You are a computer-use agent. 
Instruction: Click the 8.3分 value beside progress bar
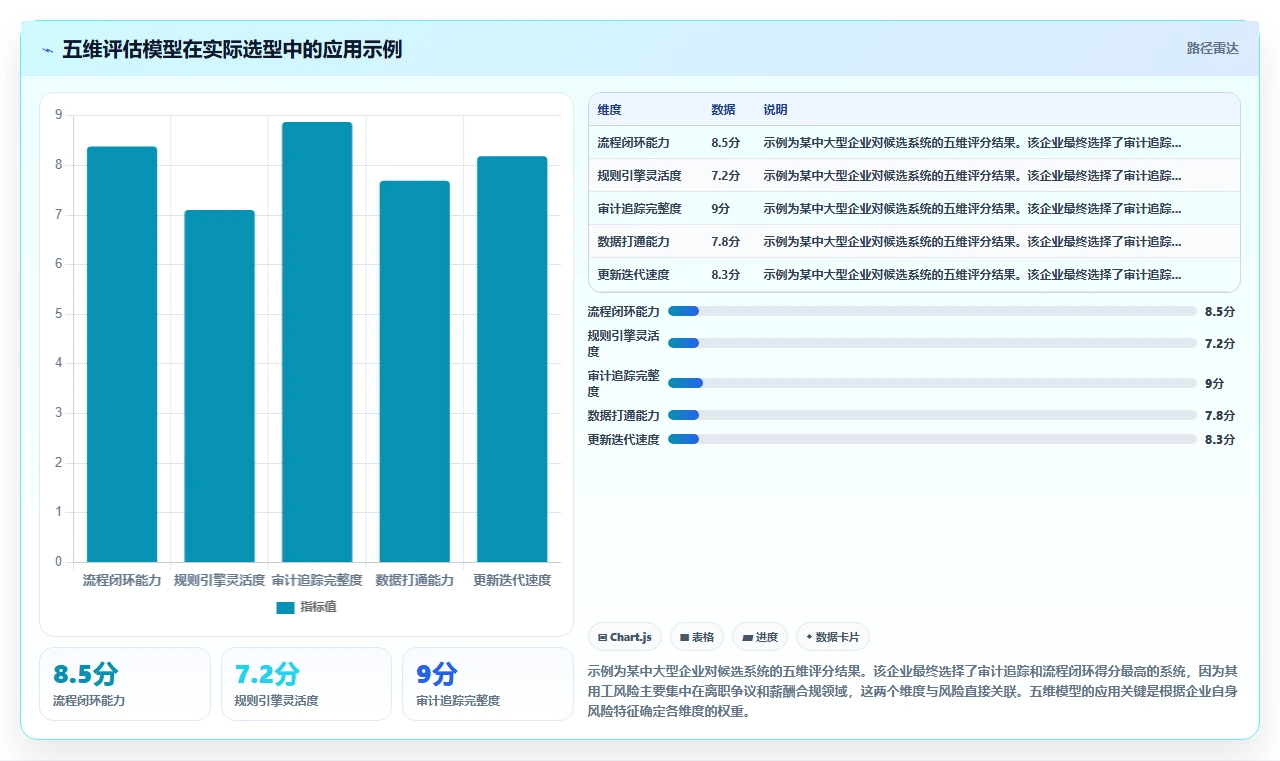tap(1220, 439)
